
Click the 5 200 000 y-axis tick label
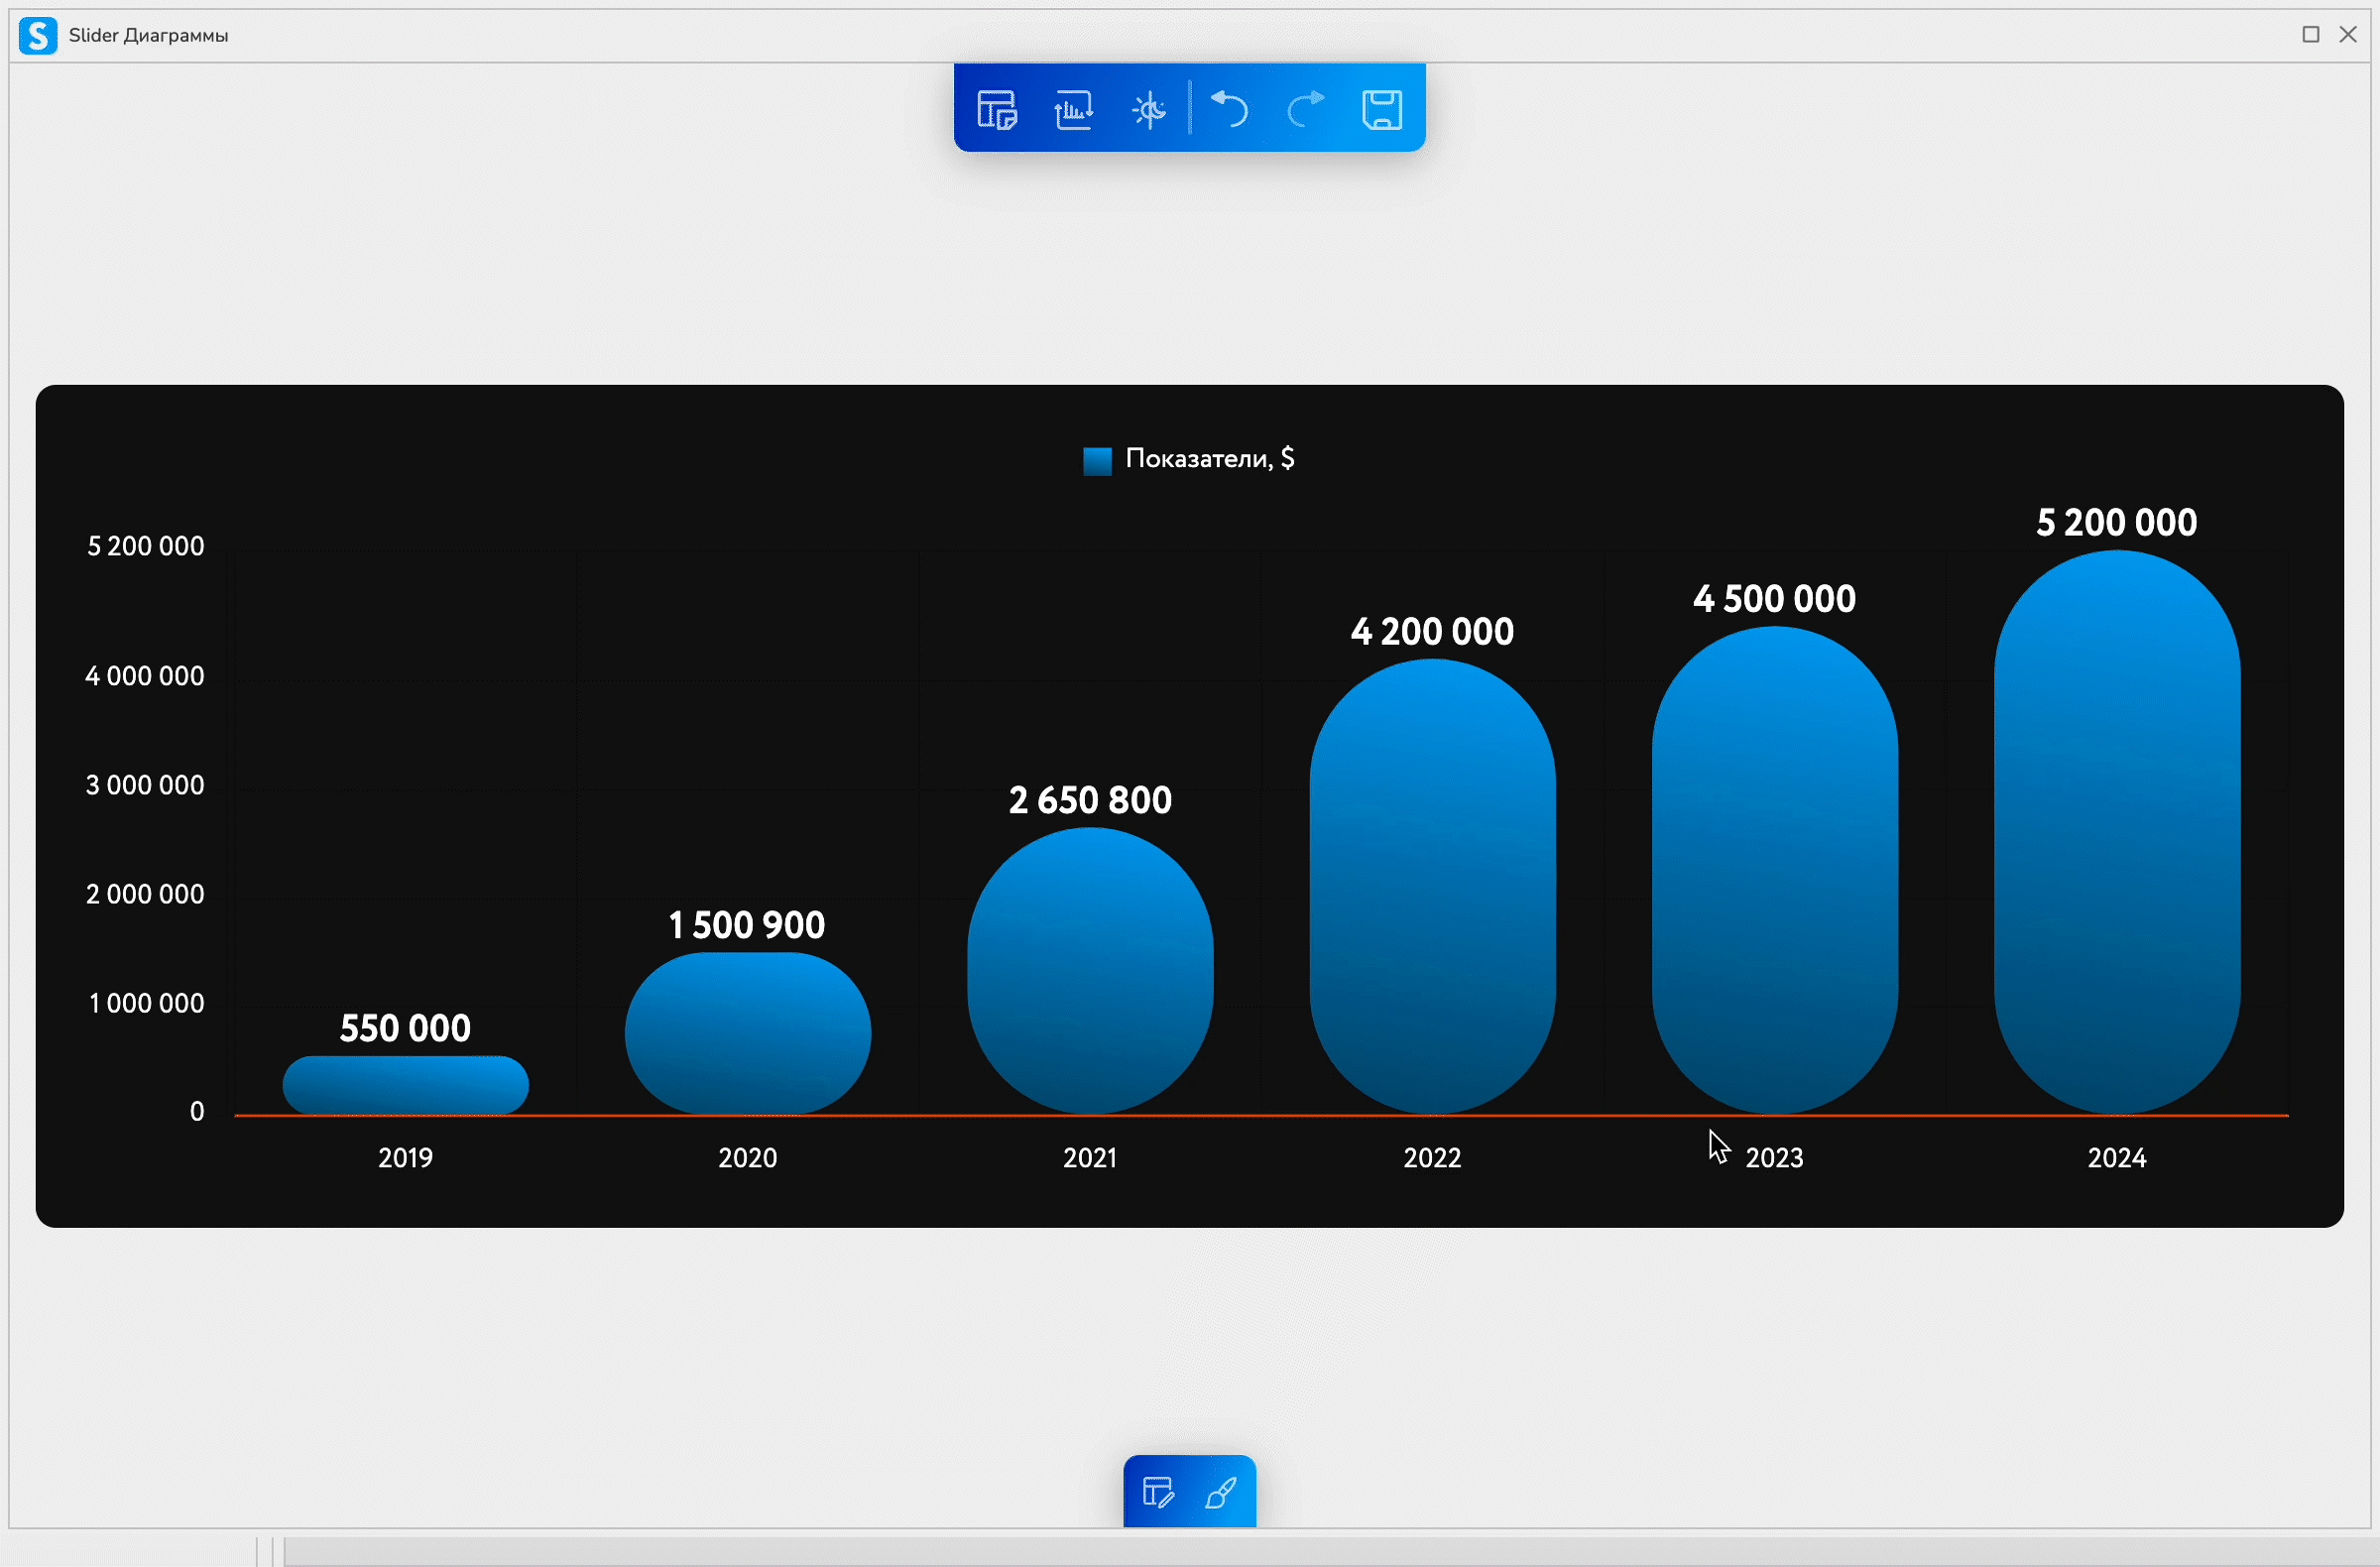146,546
